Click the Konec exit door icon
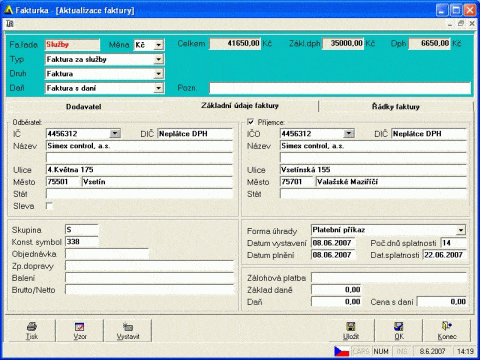The image size is (480, 360). point(447,326)
